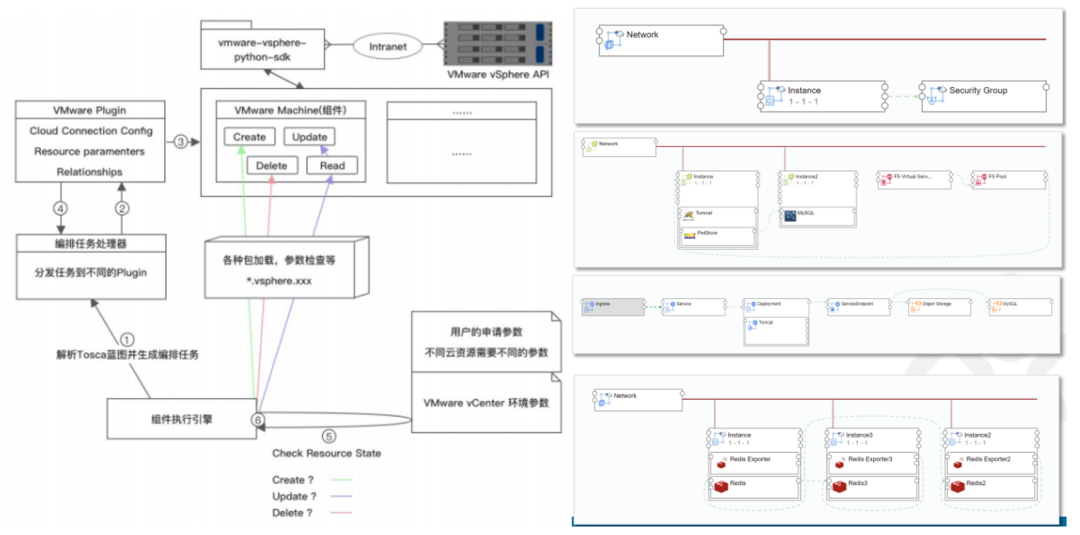Click the VMware vCenter 环境参数 note

pos(486,403)
